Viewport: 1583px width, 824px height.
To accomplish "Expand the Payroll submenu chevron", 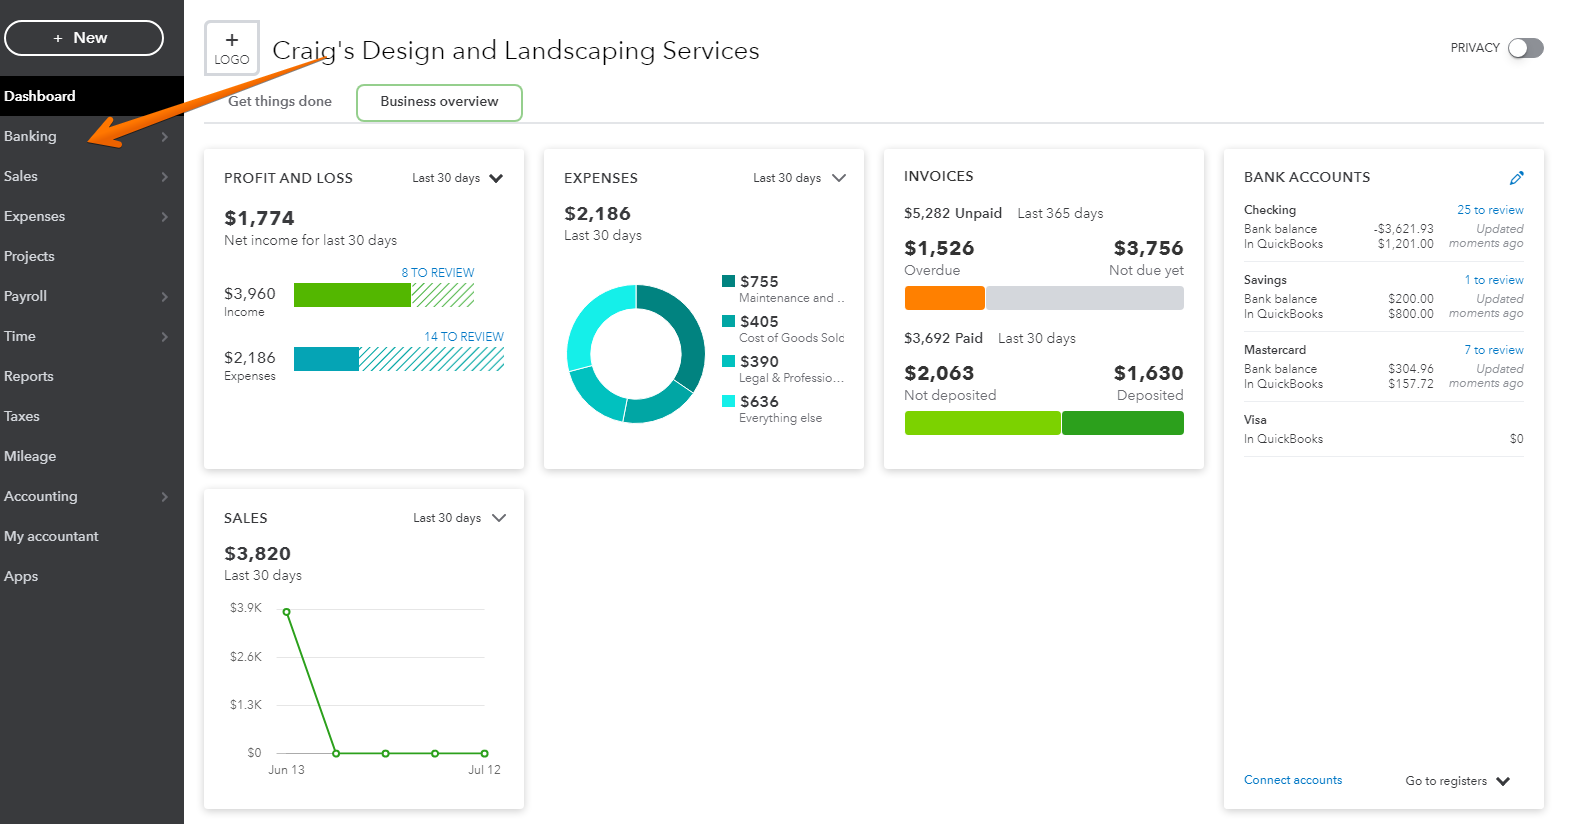I will pos(165,297).
